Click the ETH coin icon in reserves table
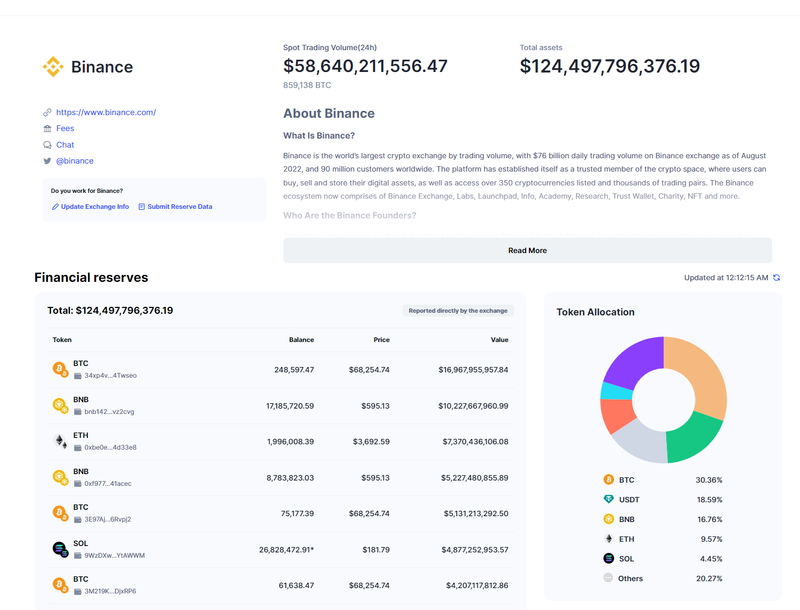The width and height of the screenshot is (800, 610). [x=60, y=441]
